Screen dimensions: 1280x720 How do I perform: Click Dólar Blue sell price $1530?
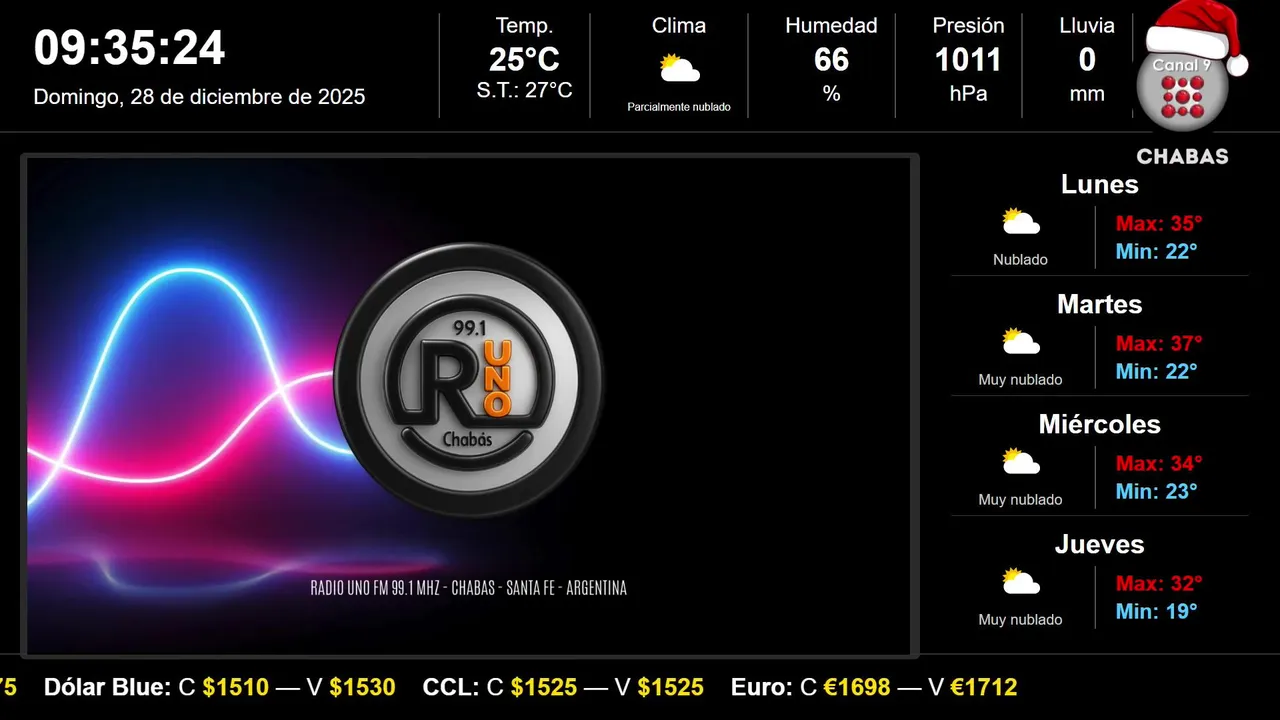click(x=362, y=687)
